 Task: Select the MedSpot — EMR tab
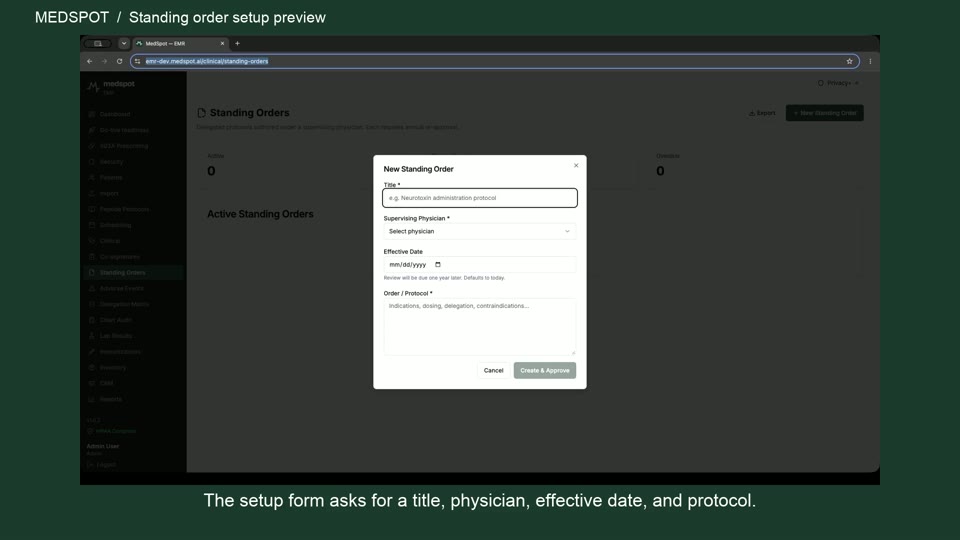[x=181, y=43]
